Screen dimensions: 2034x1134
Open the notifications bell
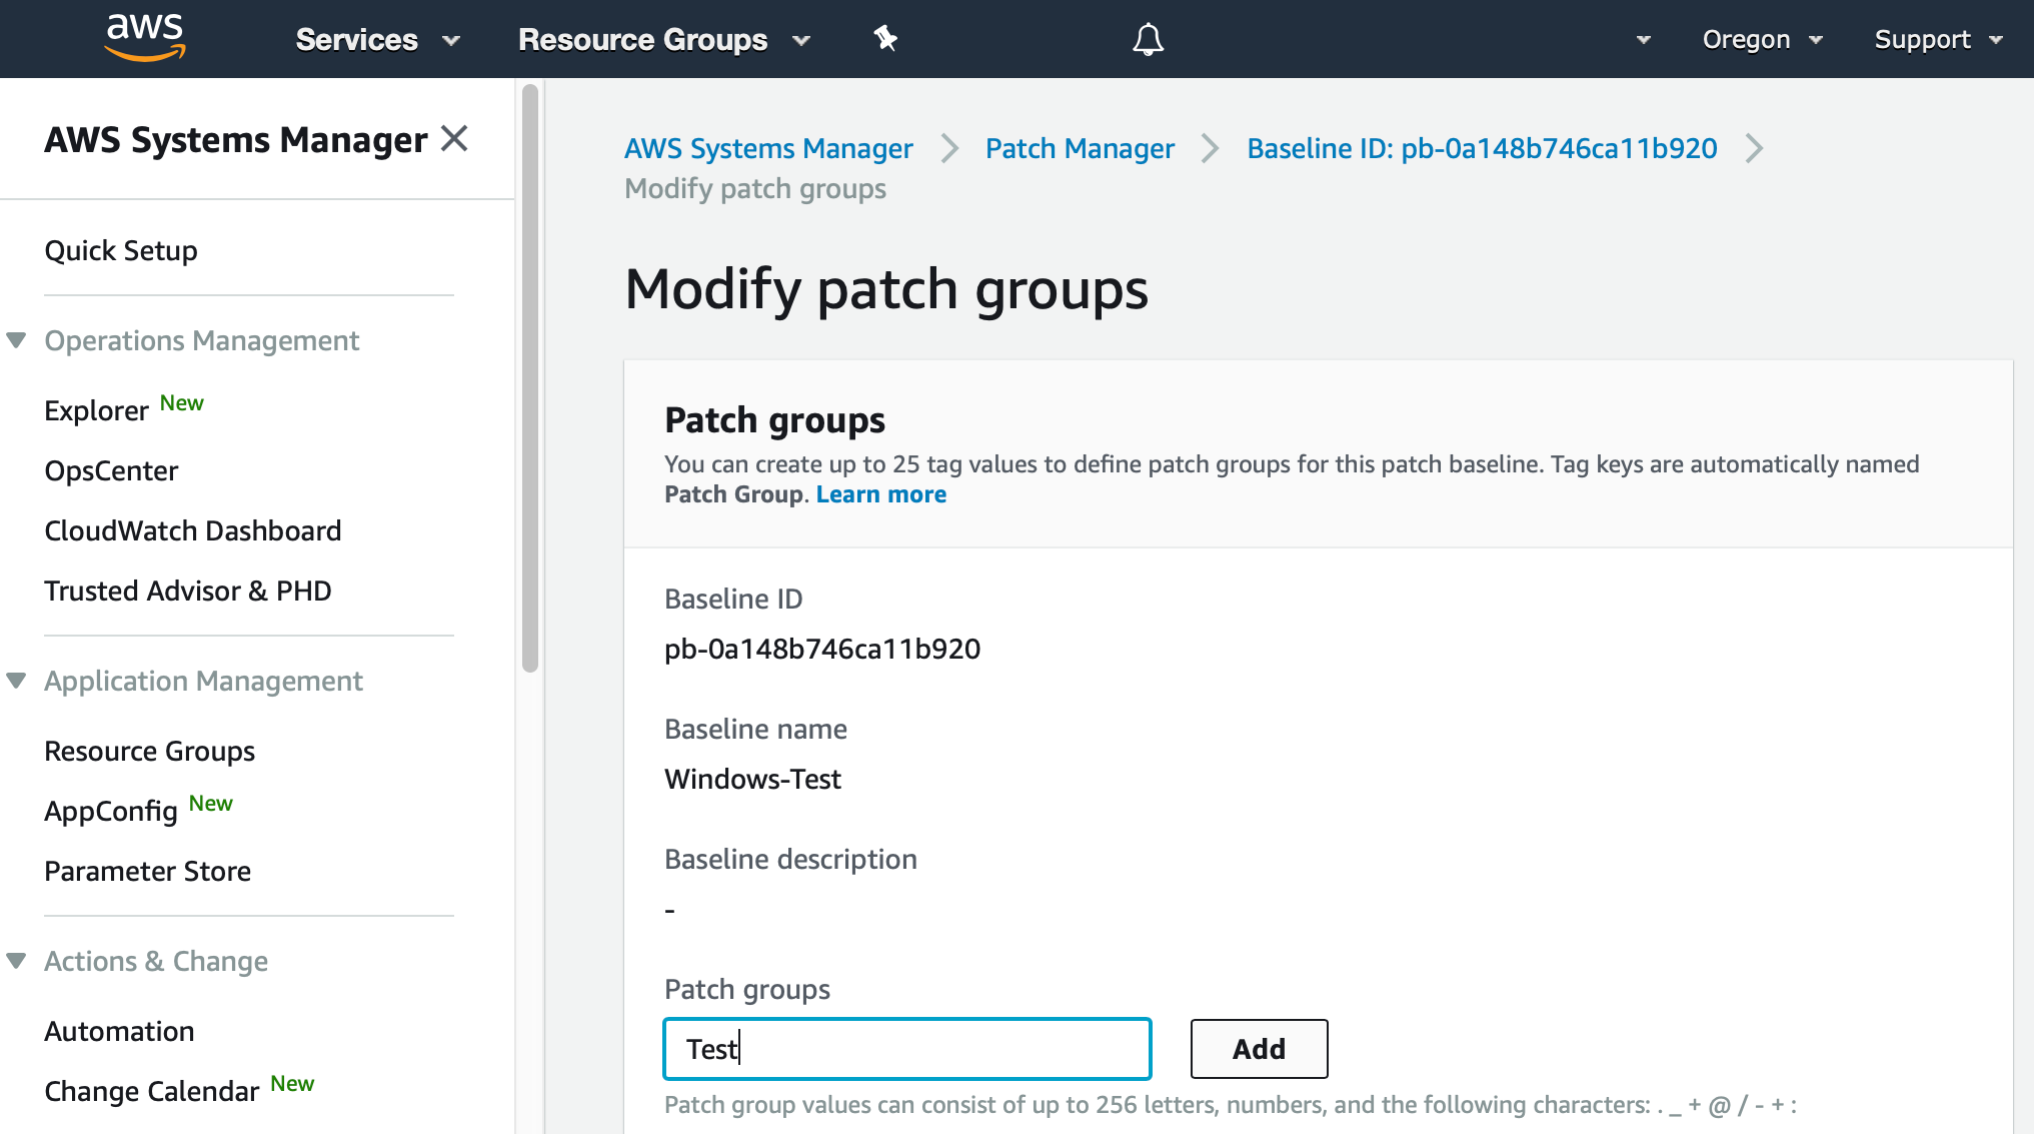click(1147, 38)
